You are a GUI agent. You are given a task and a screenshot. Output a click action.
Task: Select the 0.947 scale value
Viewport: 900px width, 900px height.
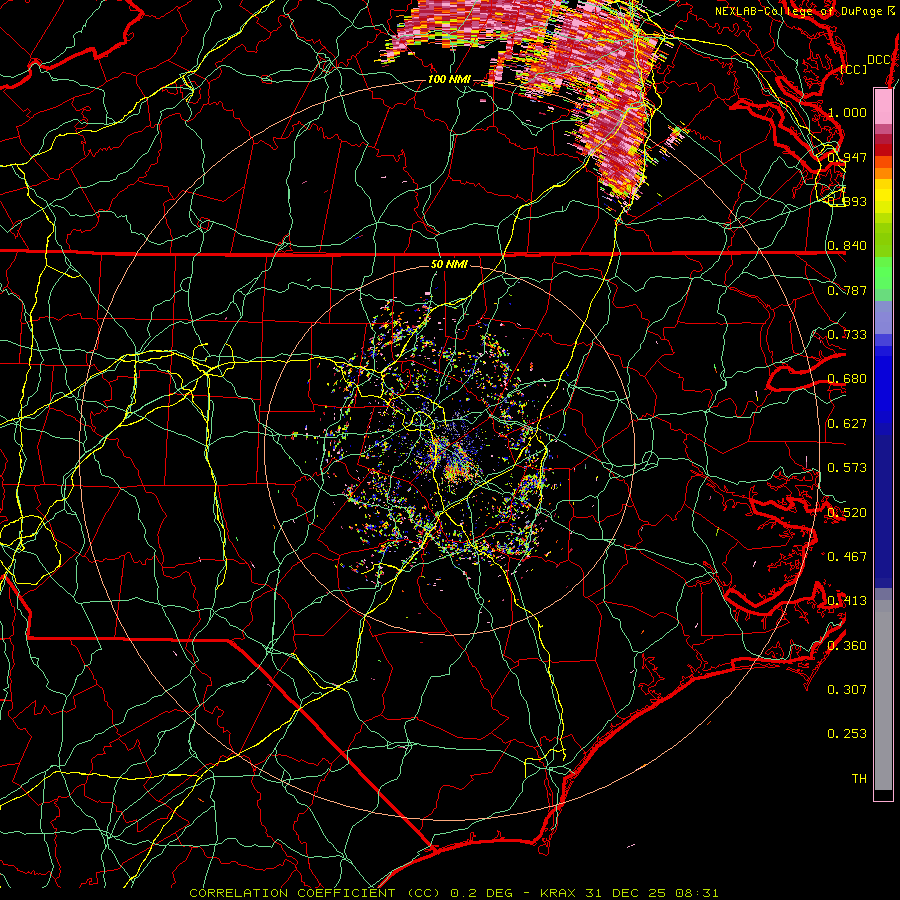coord(847,157)
